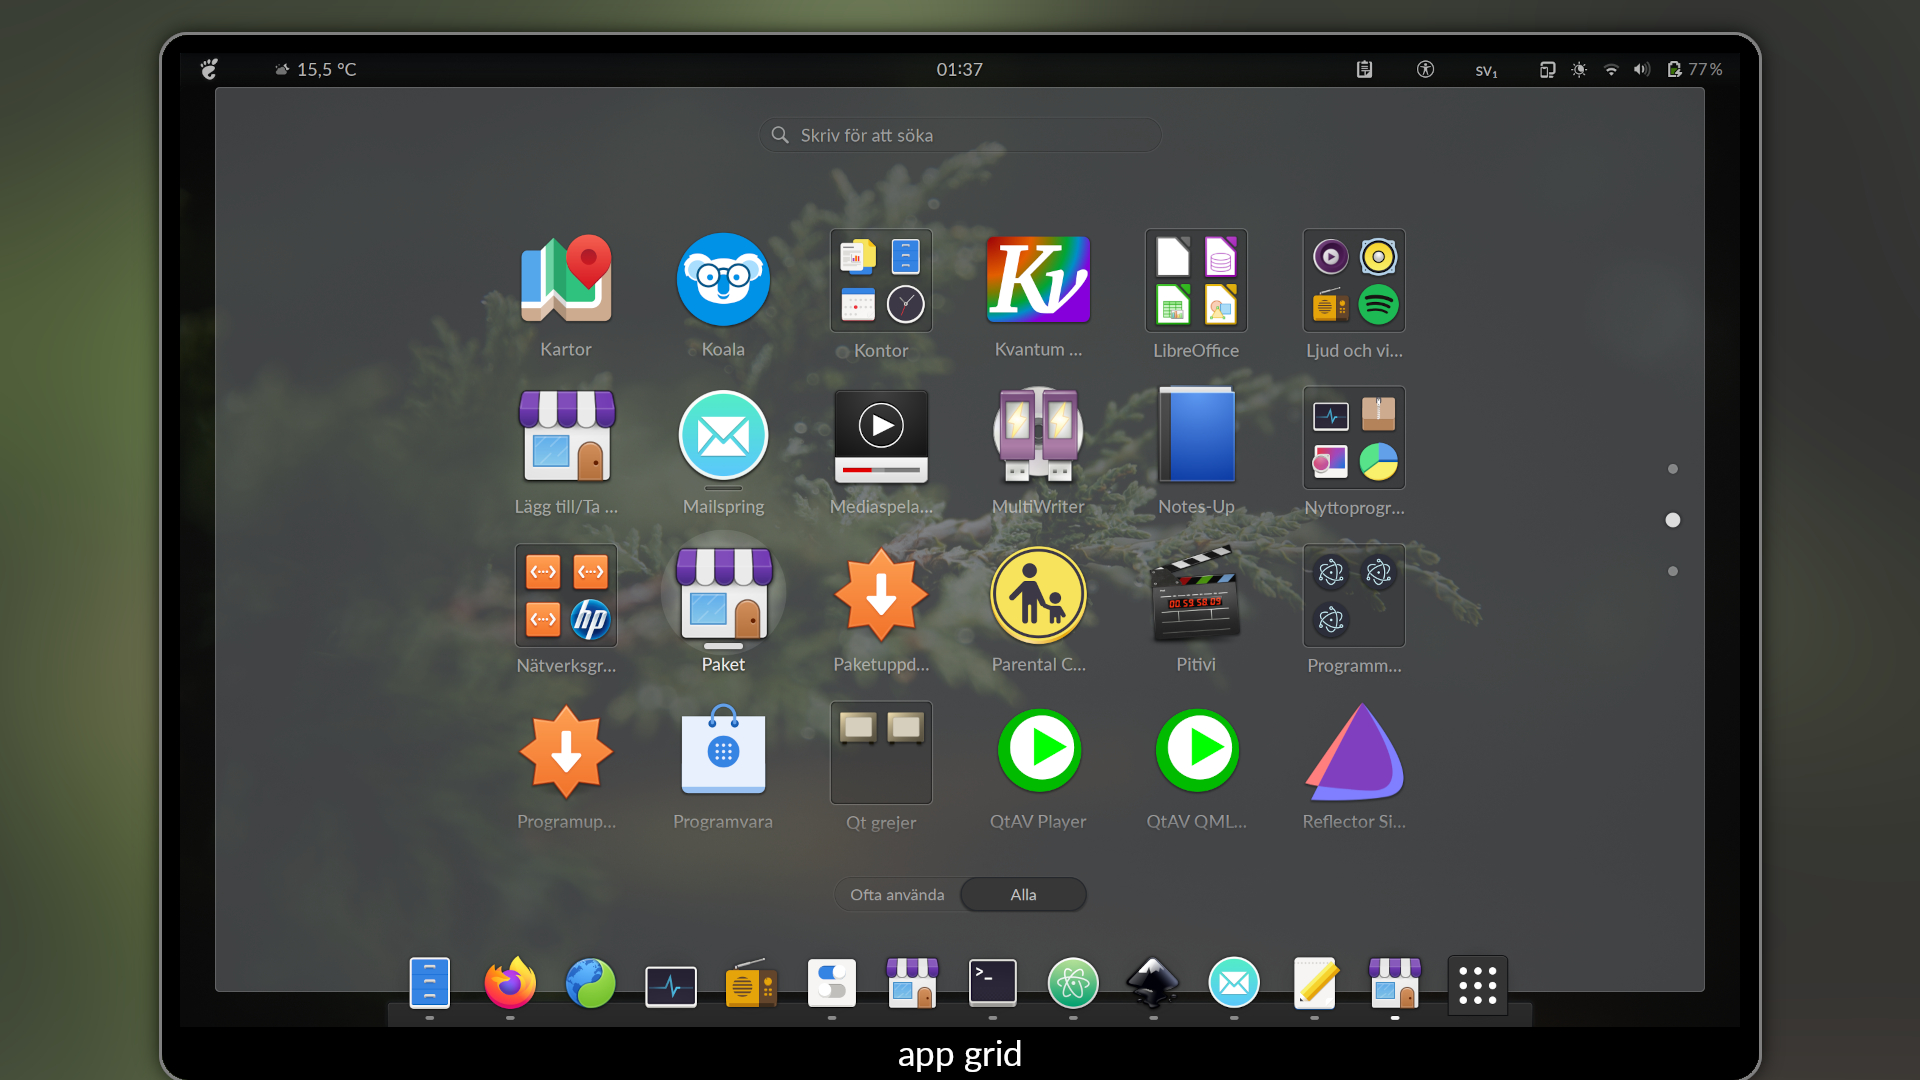The image size is (1920, 1080).
Task: Click the volume icon in top bar
Action: [1641, 69]
